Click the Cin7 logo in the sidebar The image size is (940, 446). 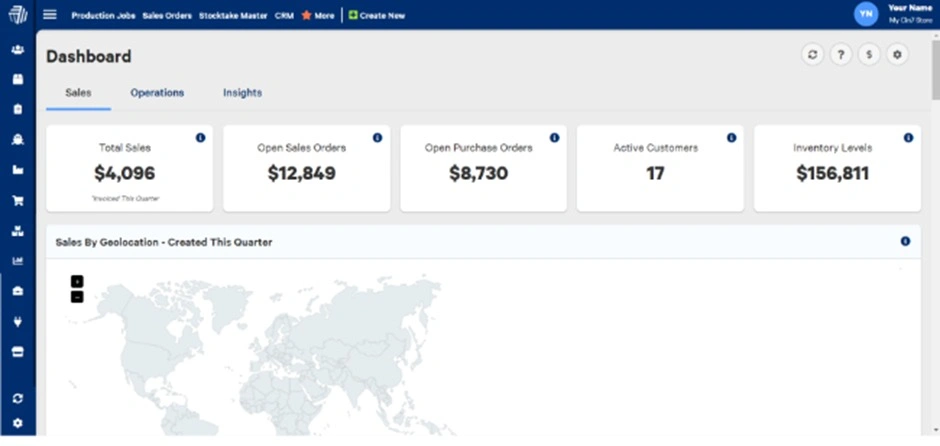coord(17,15)
